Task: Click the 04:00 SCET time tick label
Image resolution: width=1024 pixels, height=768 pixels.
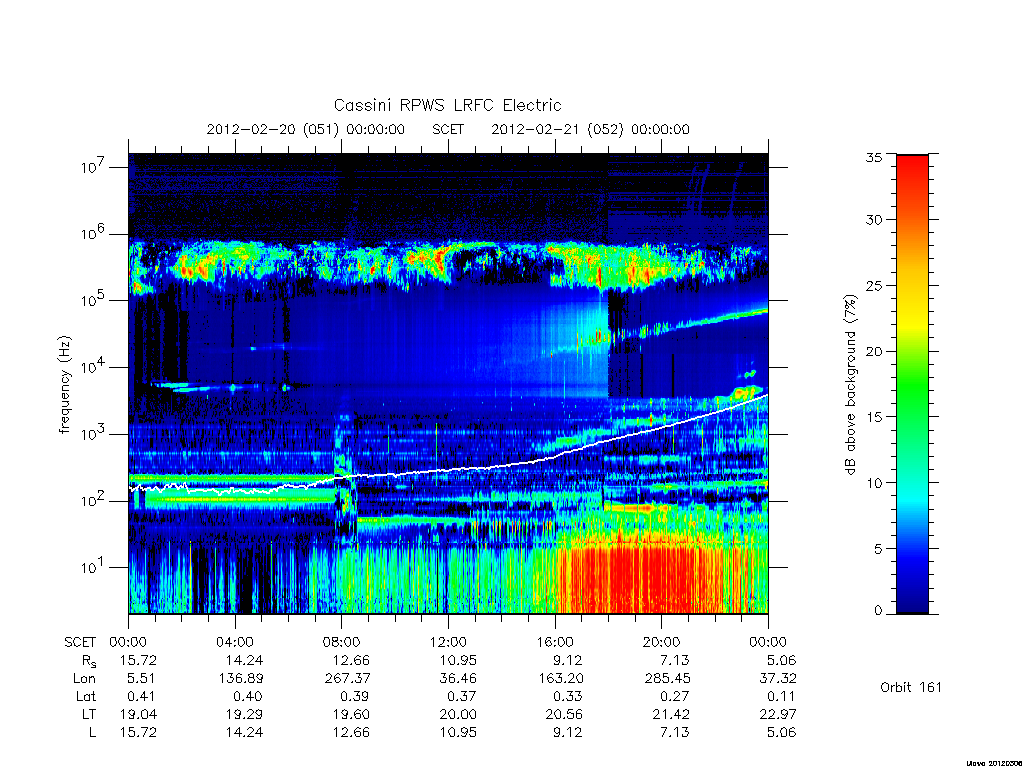Action: point(234,642)
